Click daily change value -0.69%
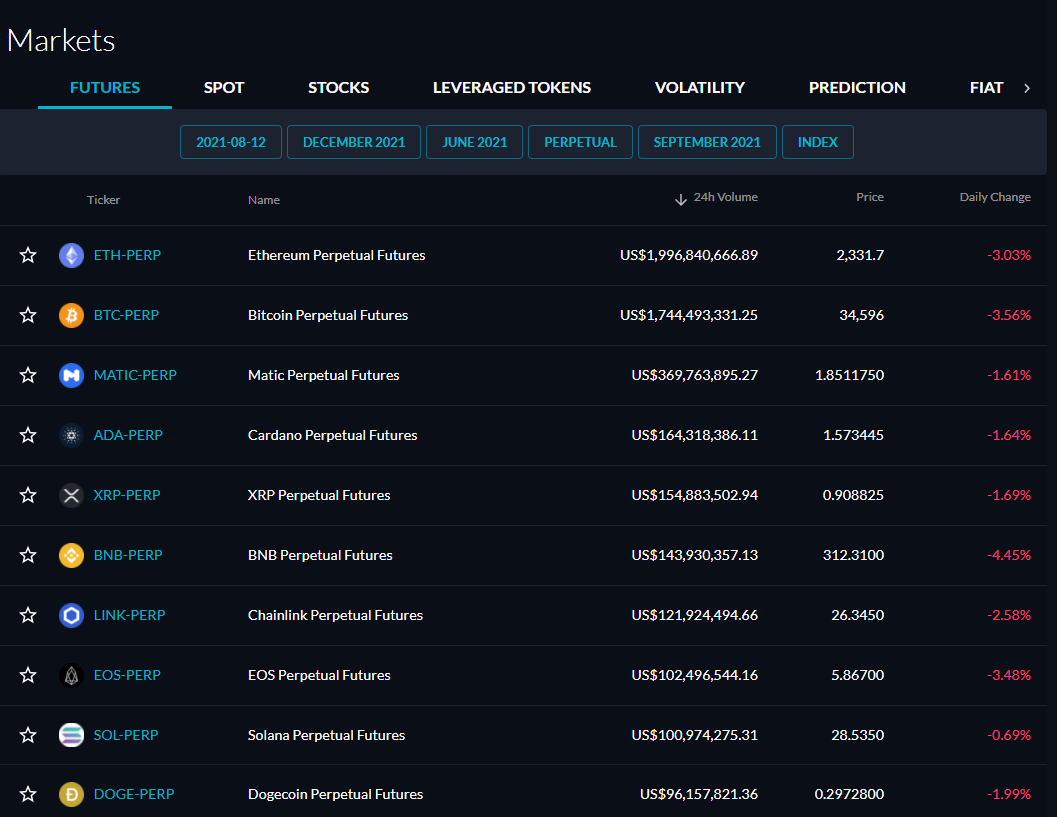 tap(1009, 735)
